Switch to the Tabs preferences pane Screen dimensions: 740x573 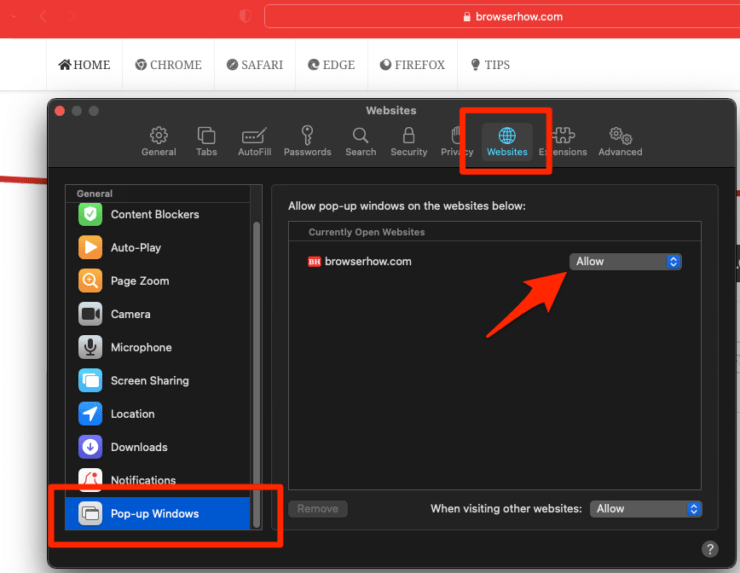tap(206, 141)
